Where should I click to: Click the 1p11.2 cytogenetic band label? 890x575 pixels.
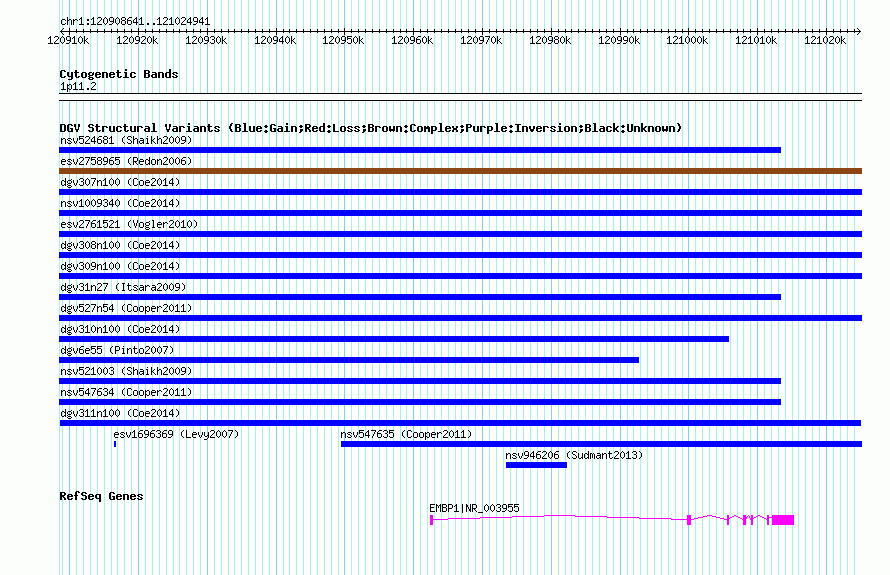tap(78, 87)
